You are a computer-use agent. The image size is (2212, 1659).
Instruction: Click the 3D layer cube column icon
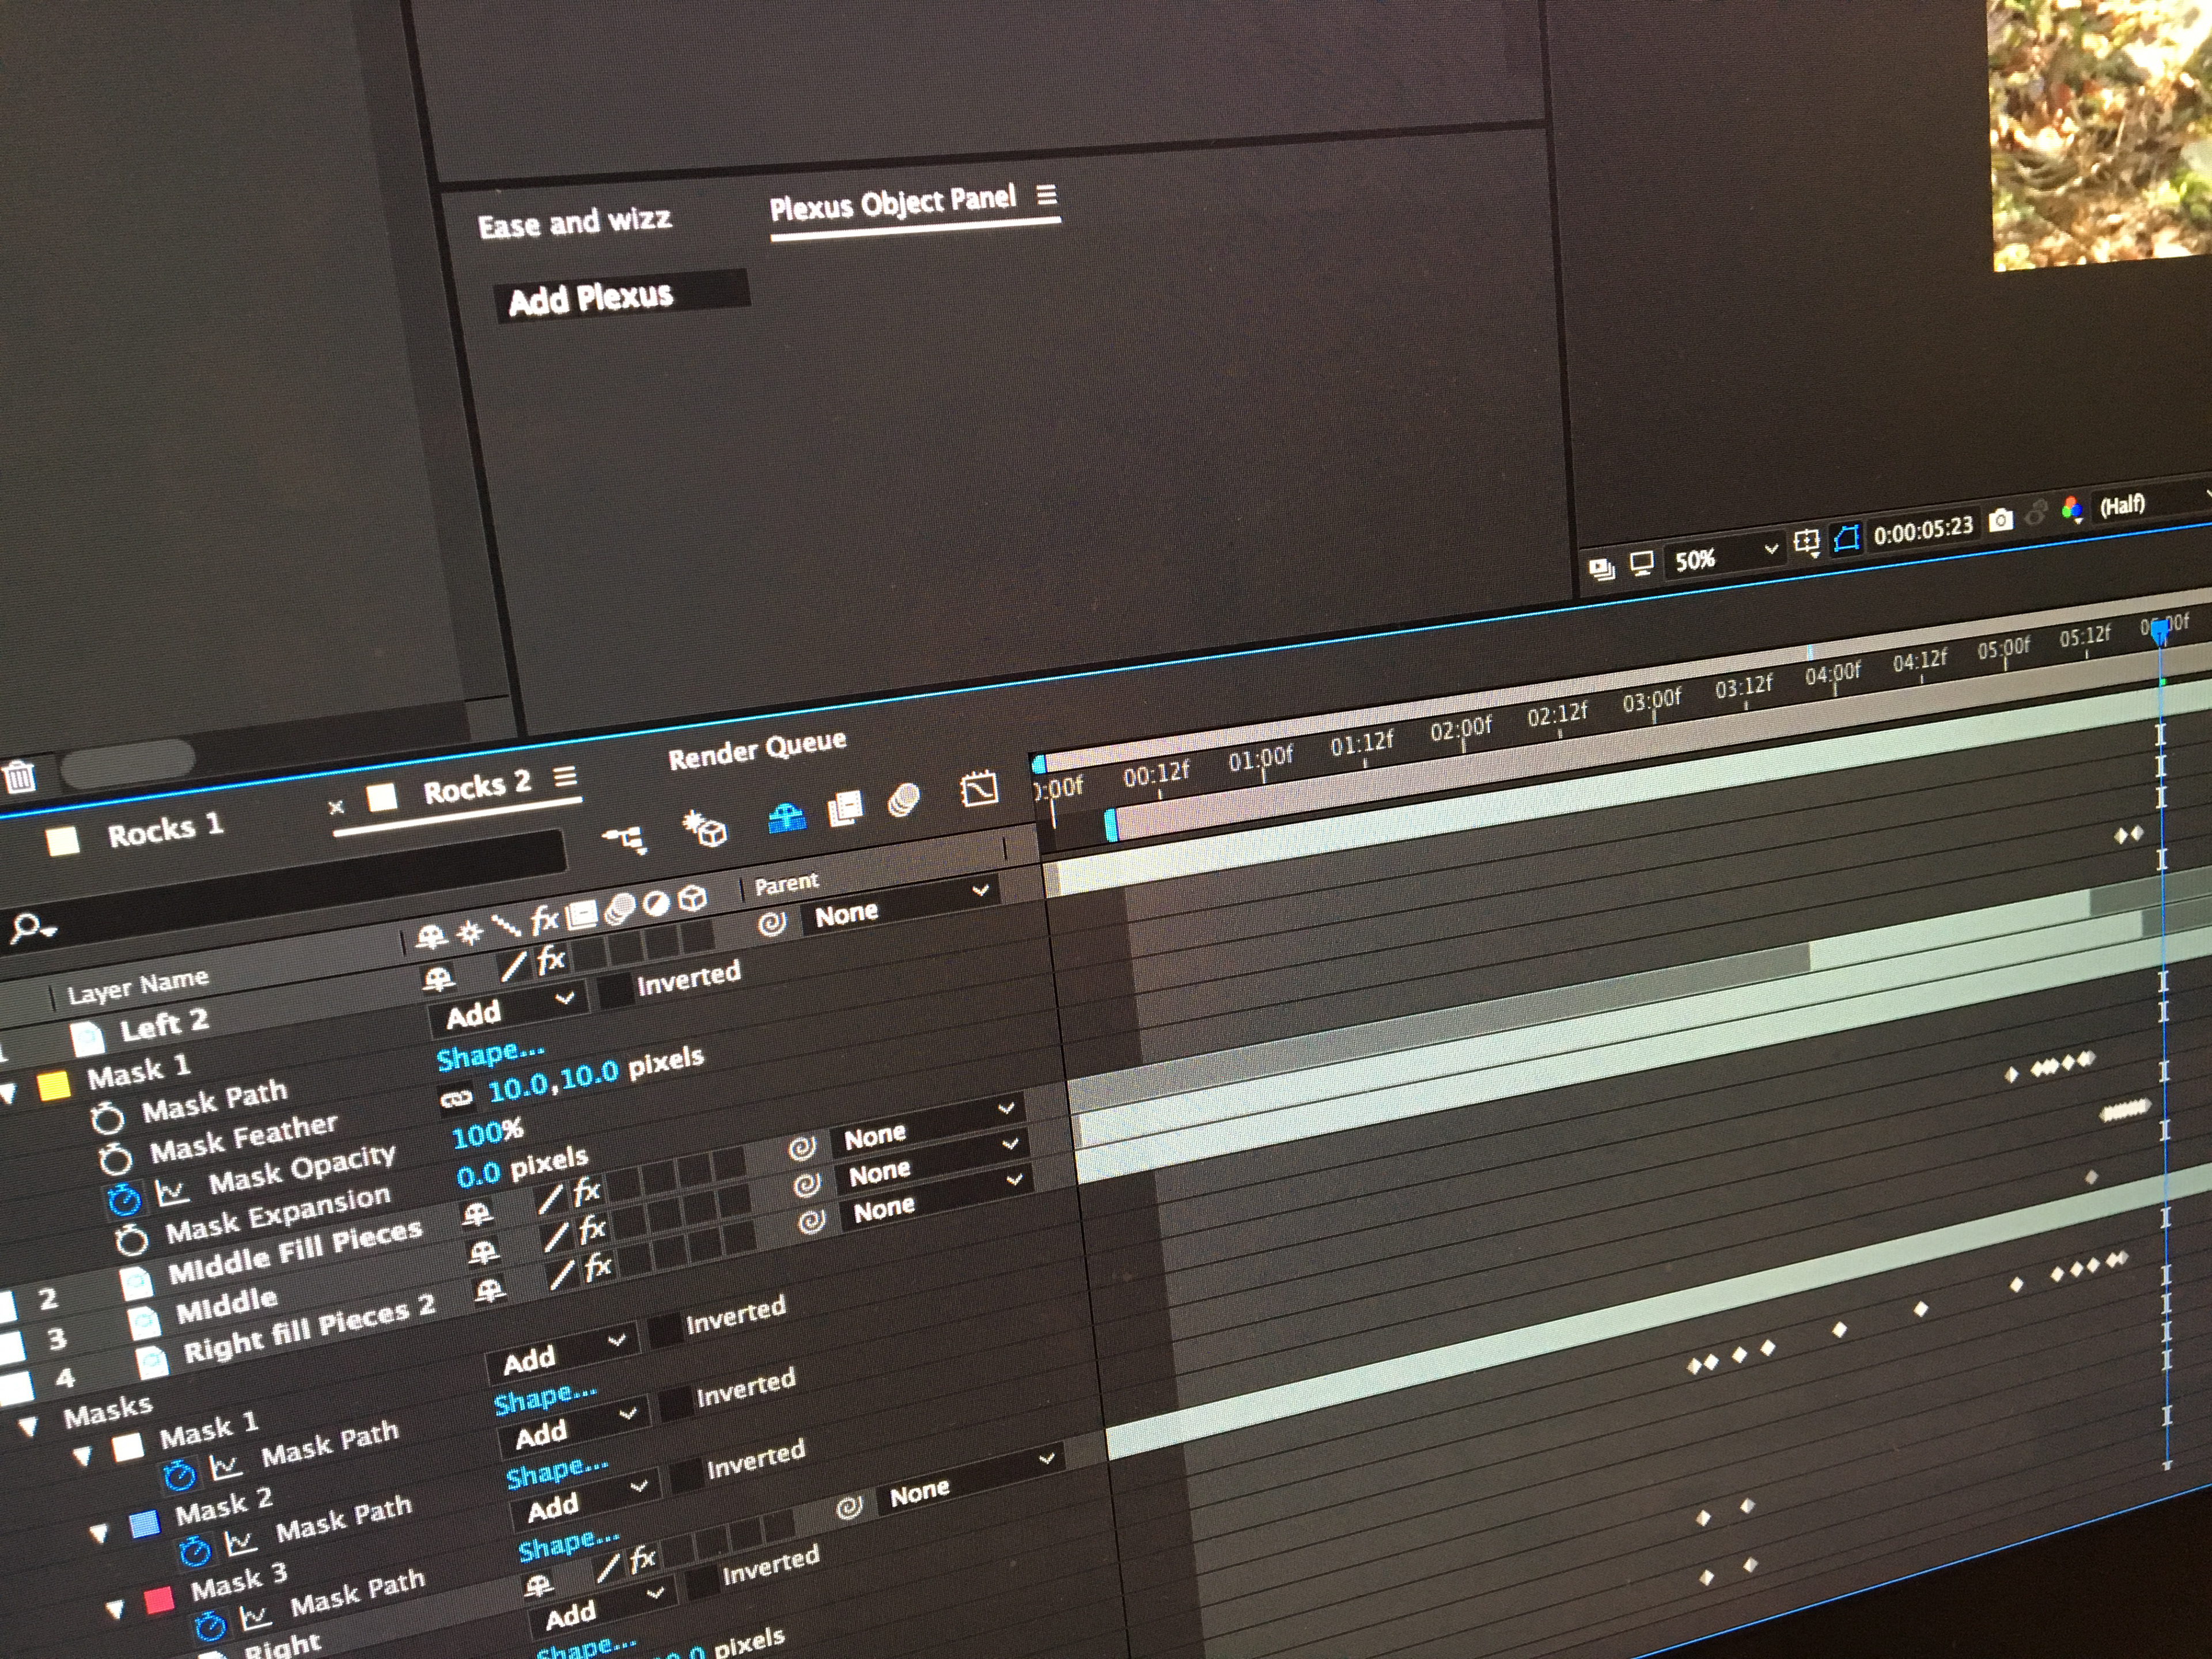click(692, 899)
